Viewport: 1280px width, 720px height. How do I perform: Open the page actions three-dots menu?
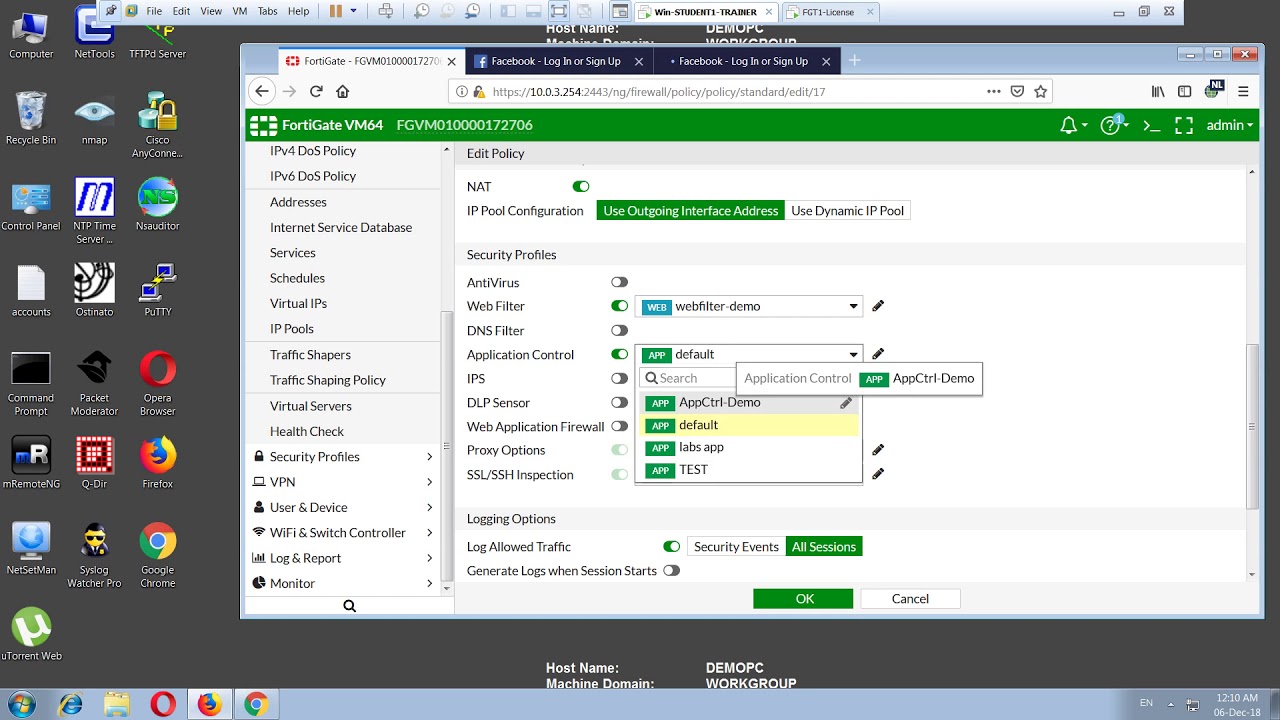click(x=993, y=91)
